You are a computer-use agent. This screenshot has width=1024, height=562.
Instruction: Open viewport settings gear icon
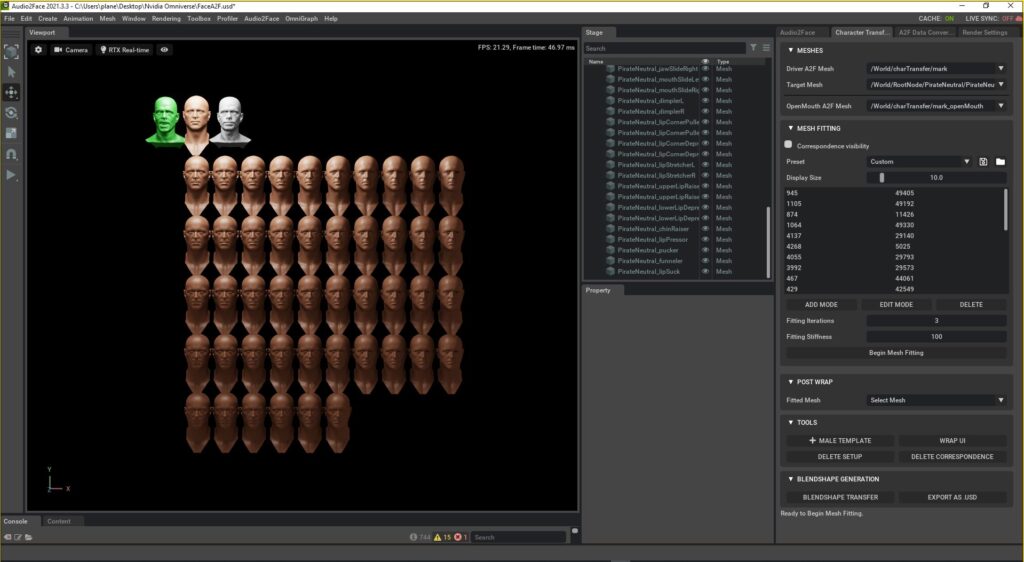[x=38, y=49]
